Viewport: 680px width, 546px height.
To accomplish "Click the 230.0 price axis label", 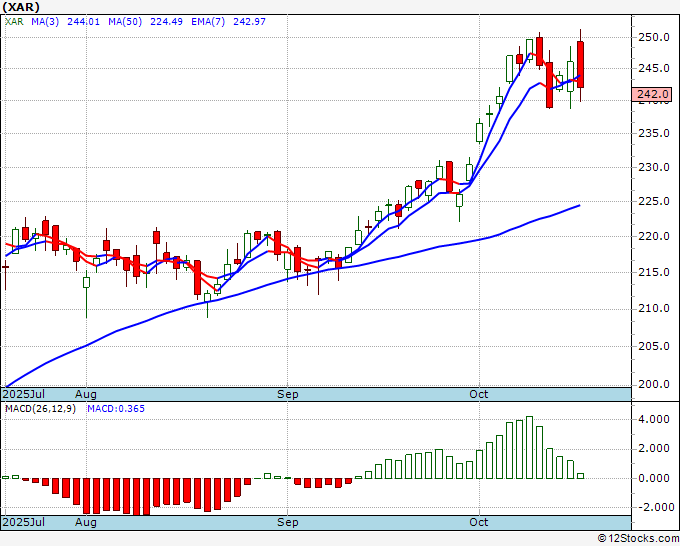I will [x=654, y=167].
